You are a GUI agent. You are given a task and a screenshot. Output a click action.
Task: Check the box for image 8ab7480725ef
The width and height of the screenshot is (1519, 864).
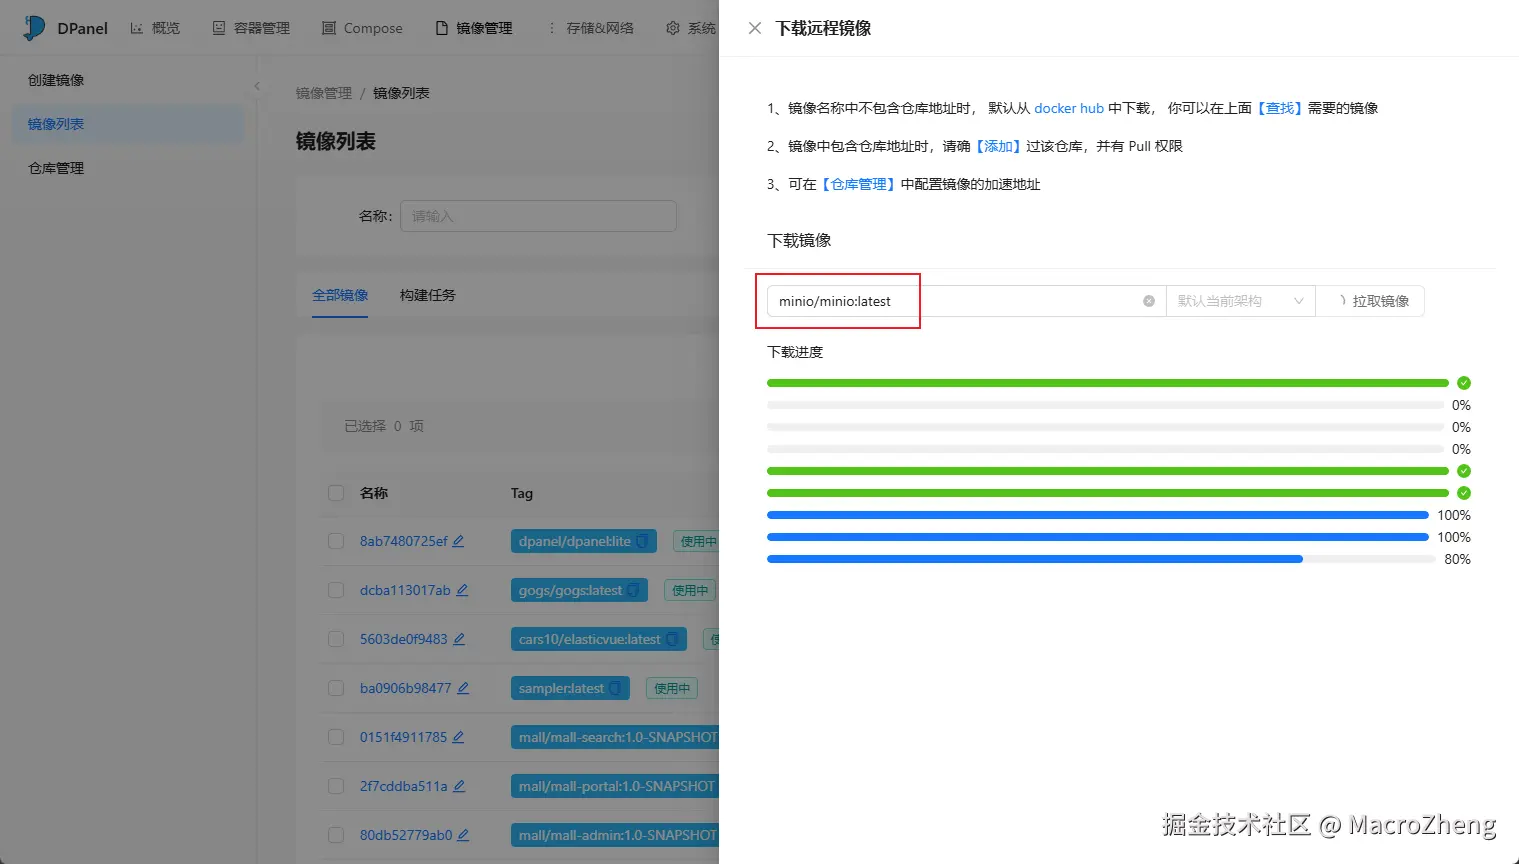(336, 541)
